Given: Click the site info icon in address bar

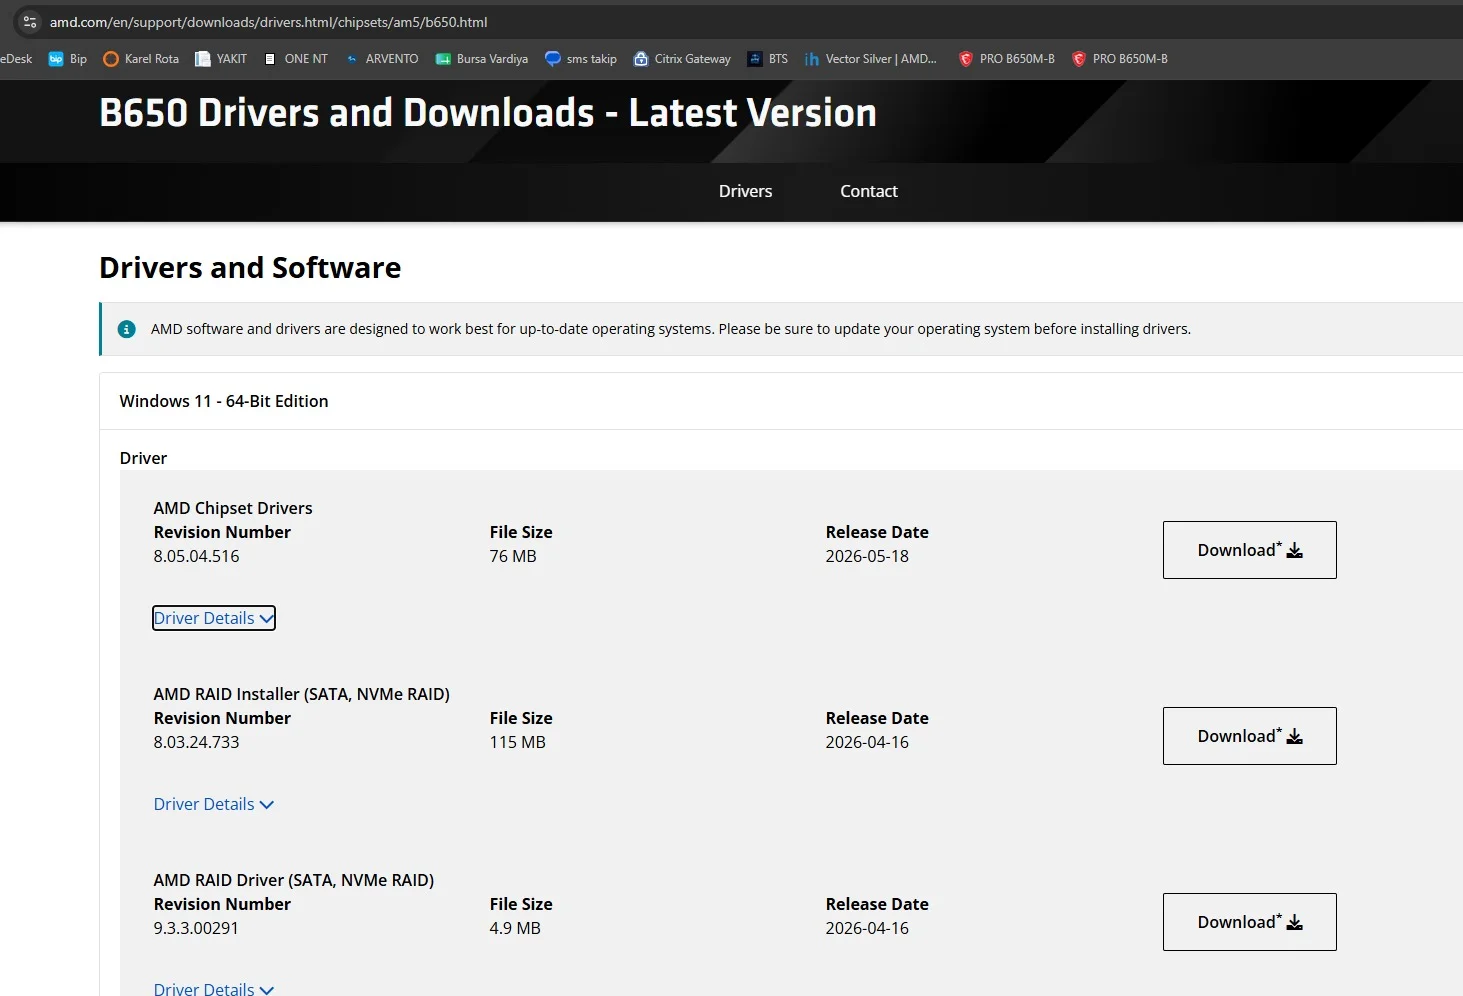Looking at the screenshot, I should (30, 21).
